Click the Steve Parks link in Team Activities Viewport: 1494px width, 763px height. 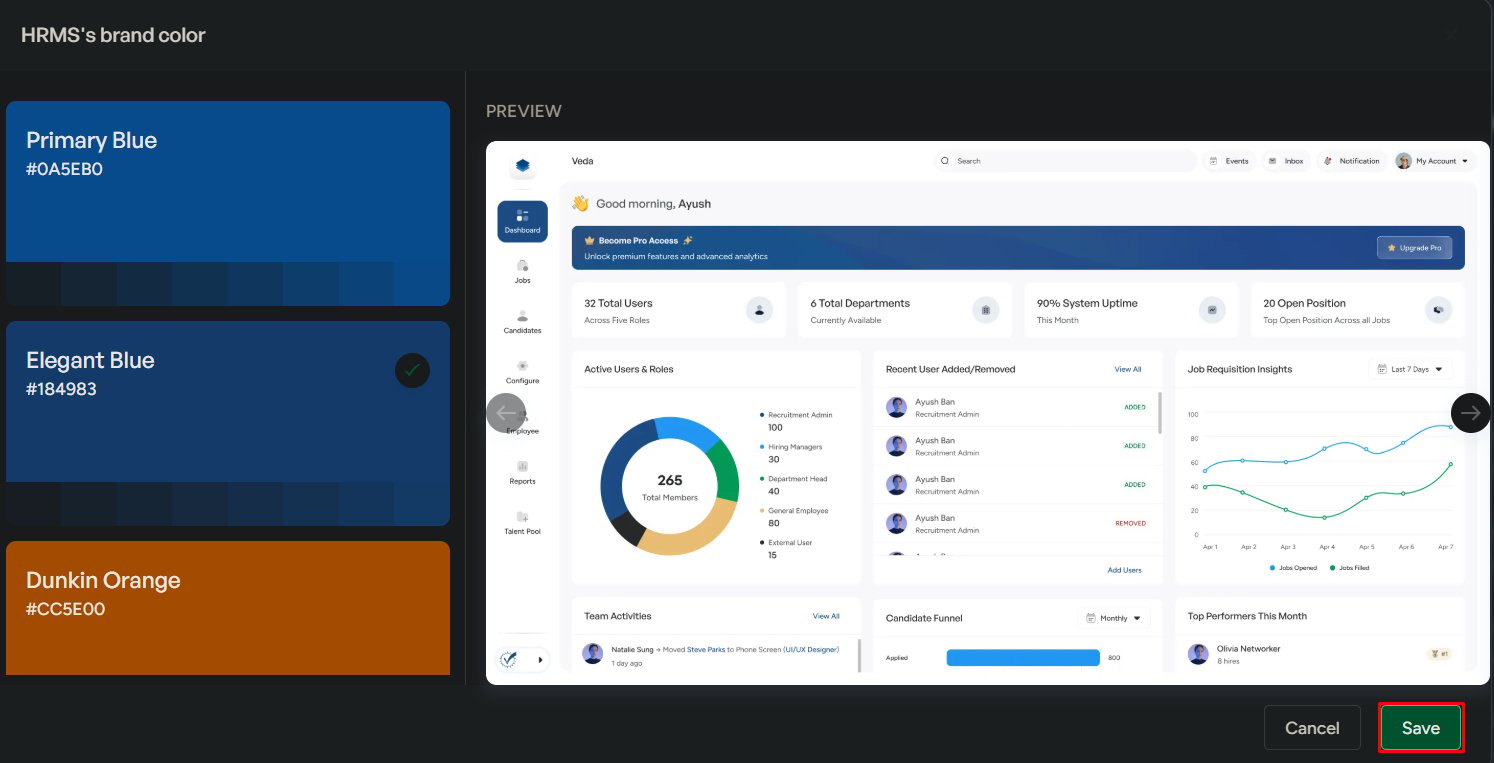[706, 650]
